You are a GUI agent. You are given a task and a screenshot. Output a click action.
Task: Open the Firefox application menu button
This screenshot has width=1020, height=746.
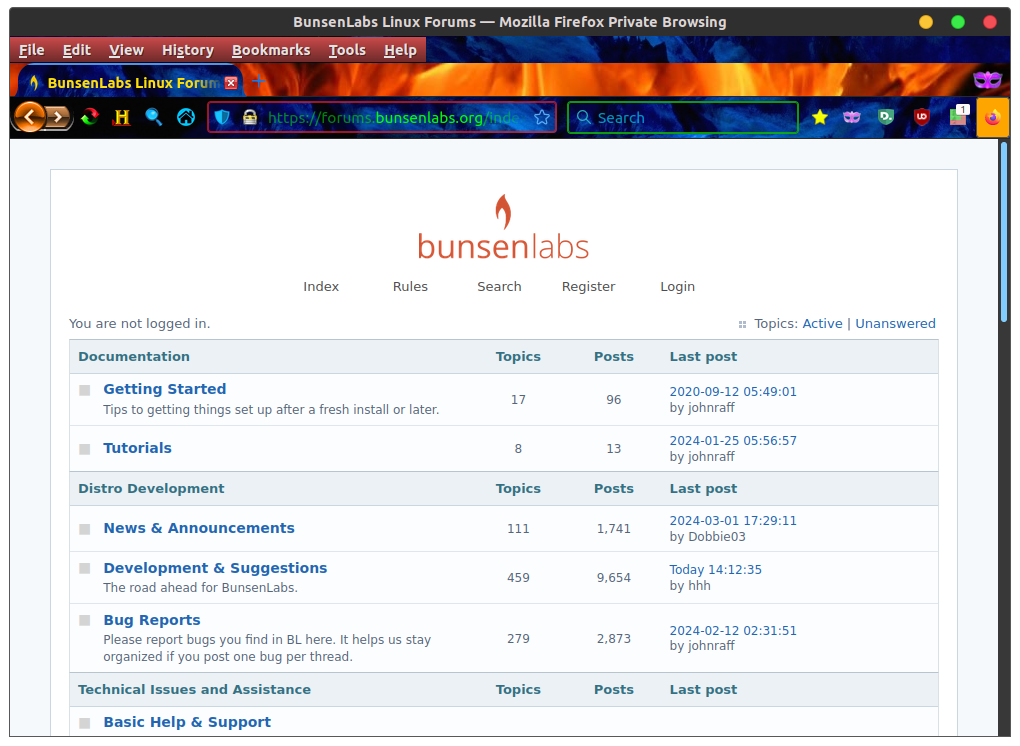[993, 118]
